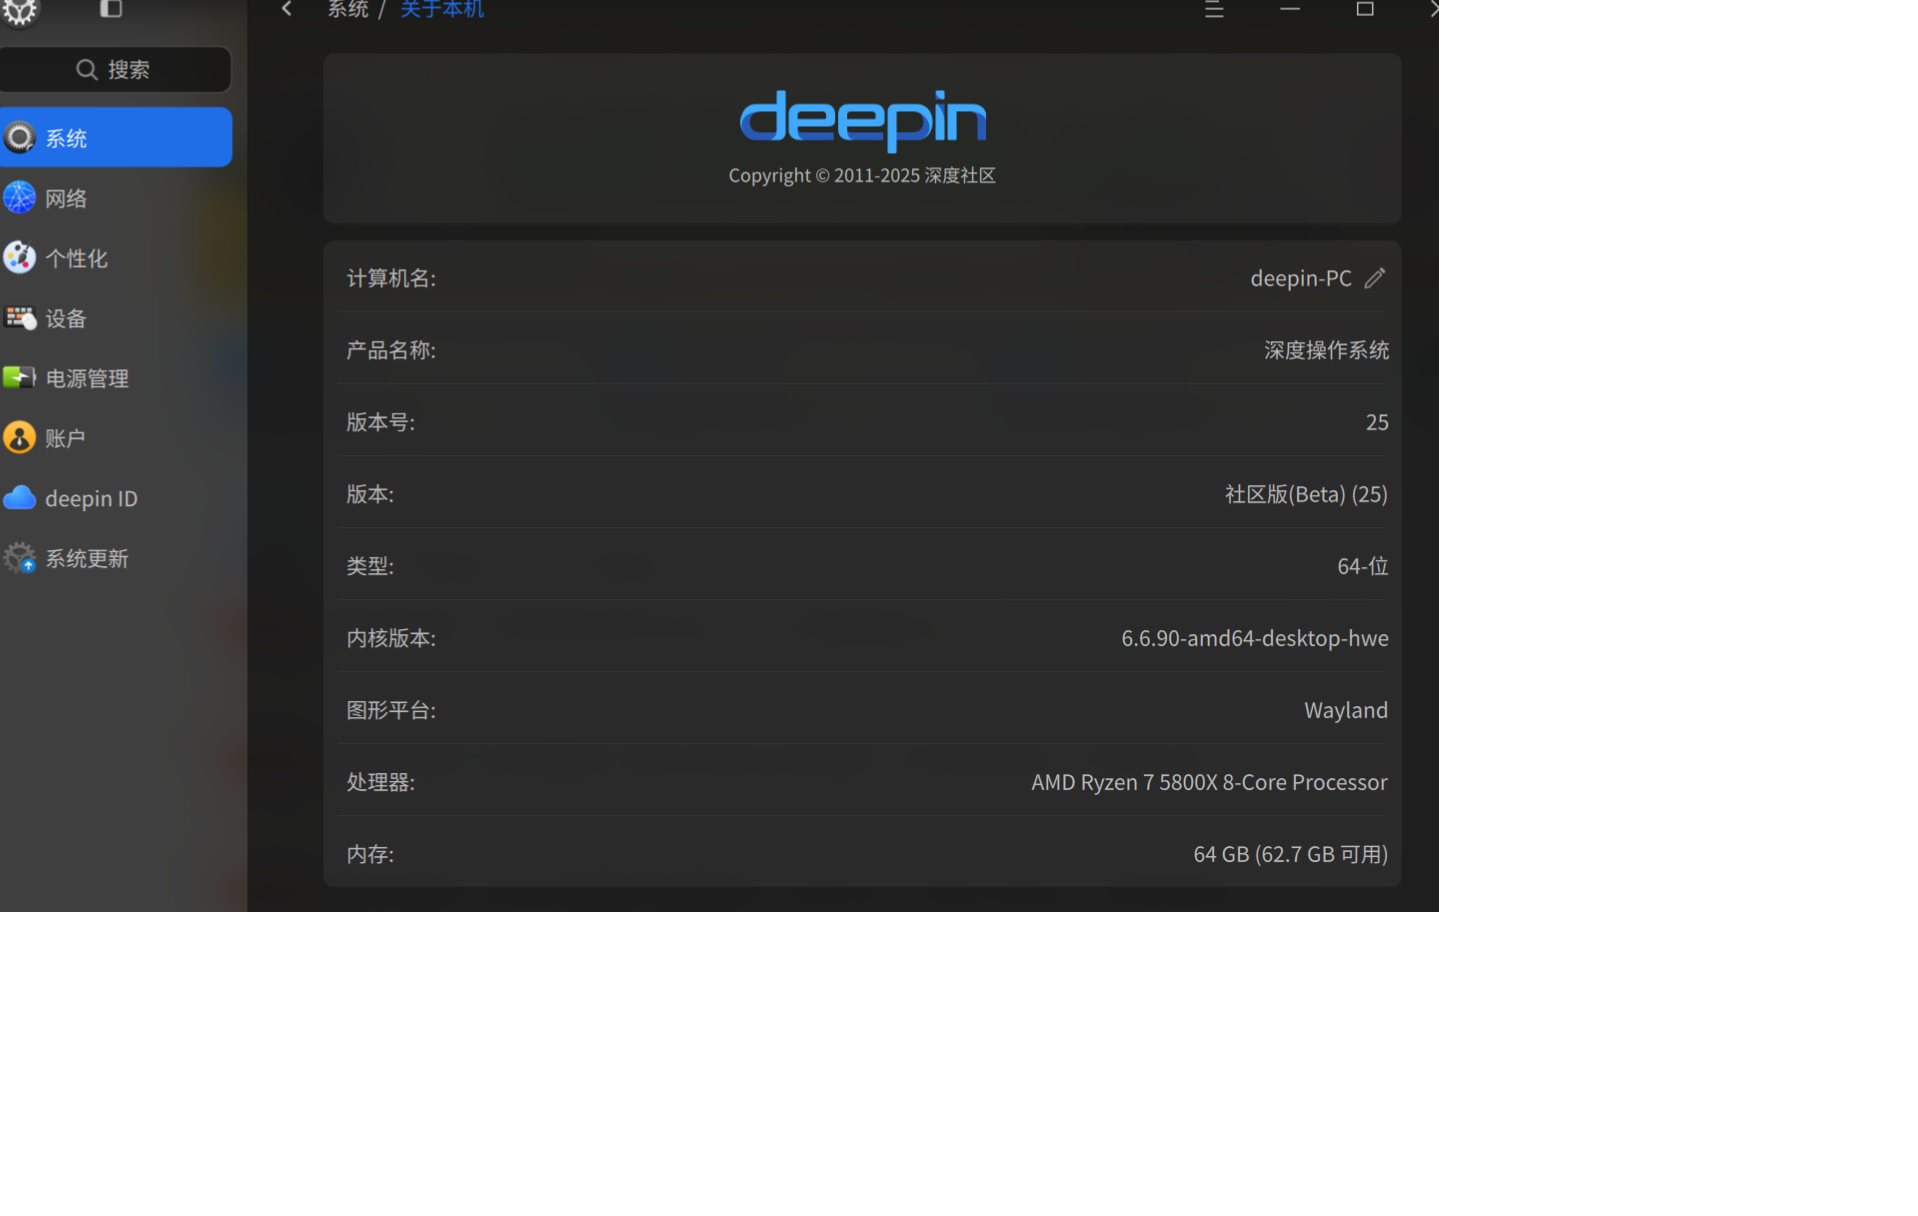Open the deepin ID cloud settings
This screenshot has width=1918, height=1216.
(x=115, y=498)
